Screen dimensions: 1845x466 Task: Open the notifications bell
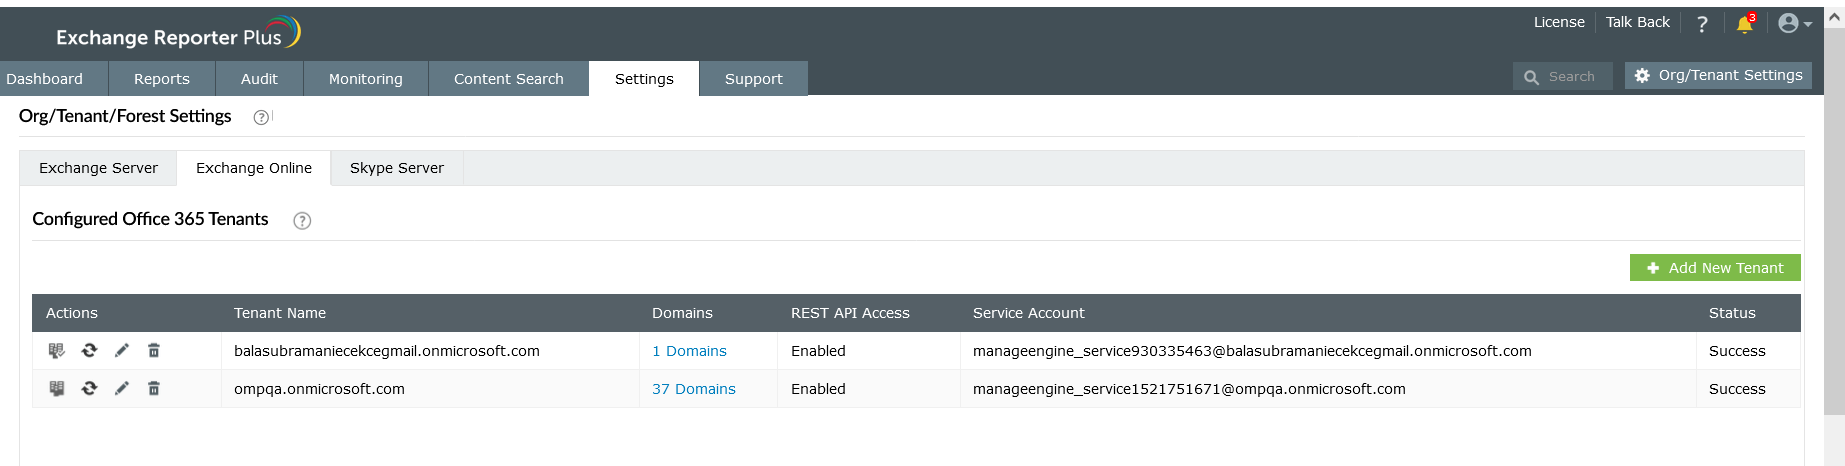coord(1745,24)
